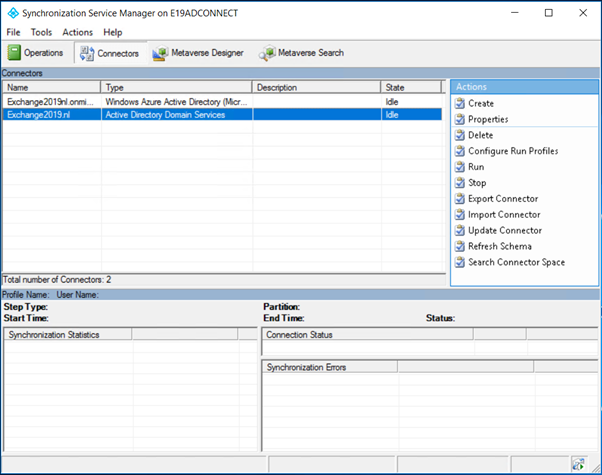Sort connectors by State column header
602x475 pixels.
point(411,87)
